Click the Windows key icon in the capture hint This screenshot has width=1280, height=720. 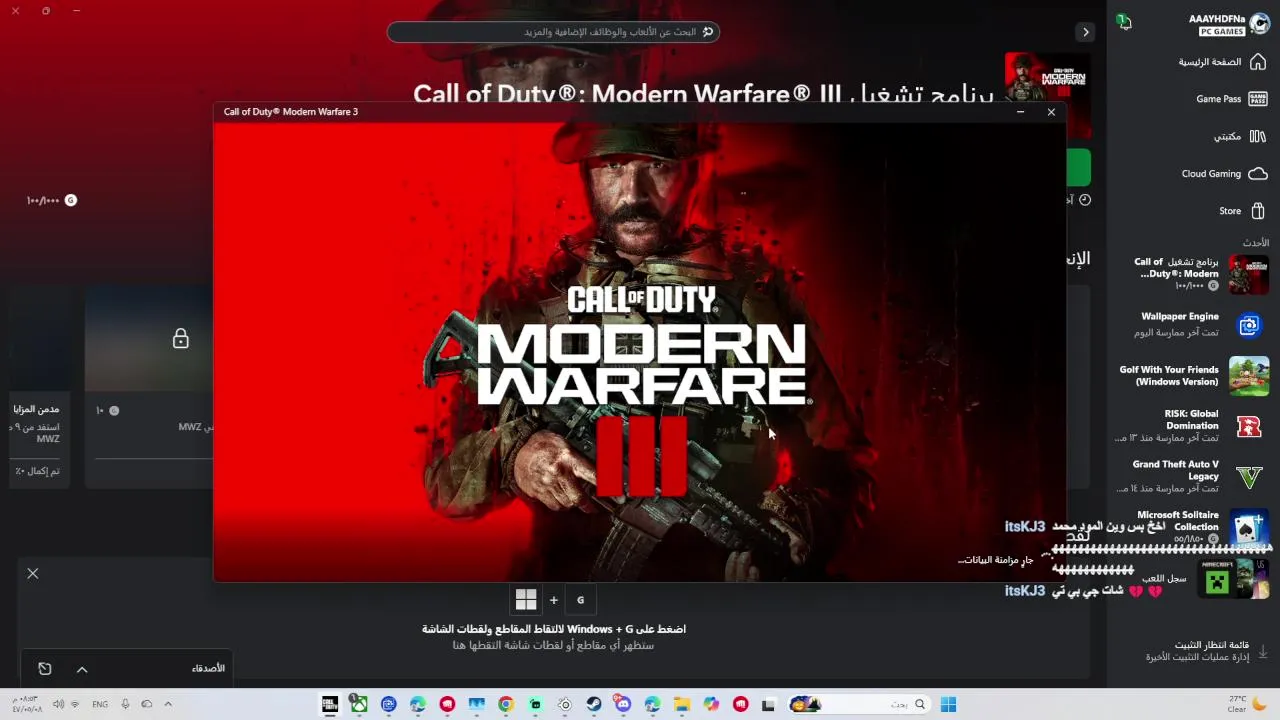526,600
